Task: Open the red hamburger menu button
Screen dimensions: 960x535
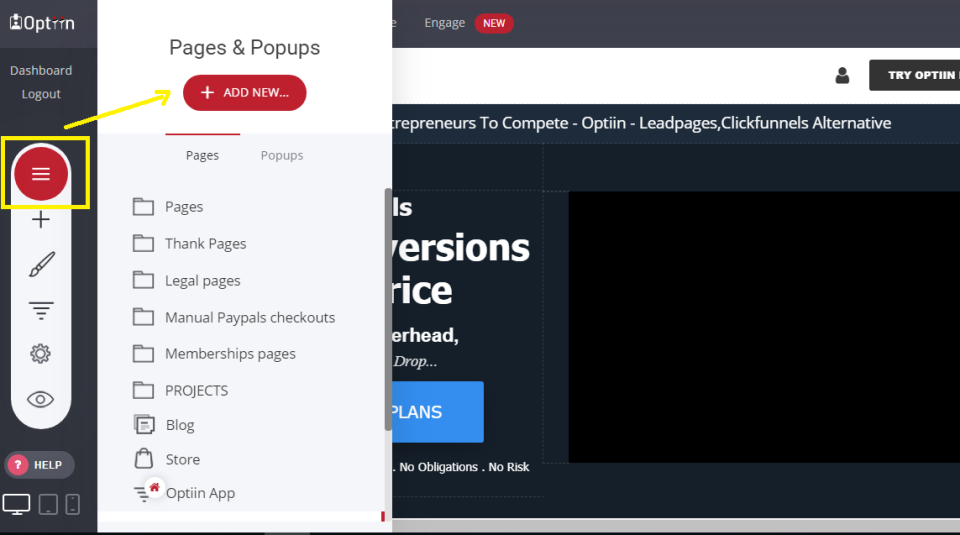Action: (41, 174)
